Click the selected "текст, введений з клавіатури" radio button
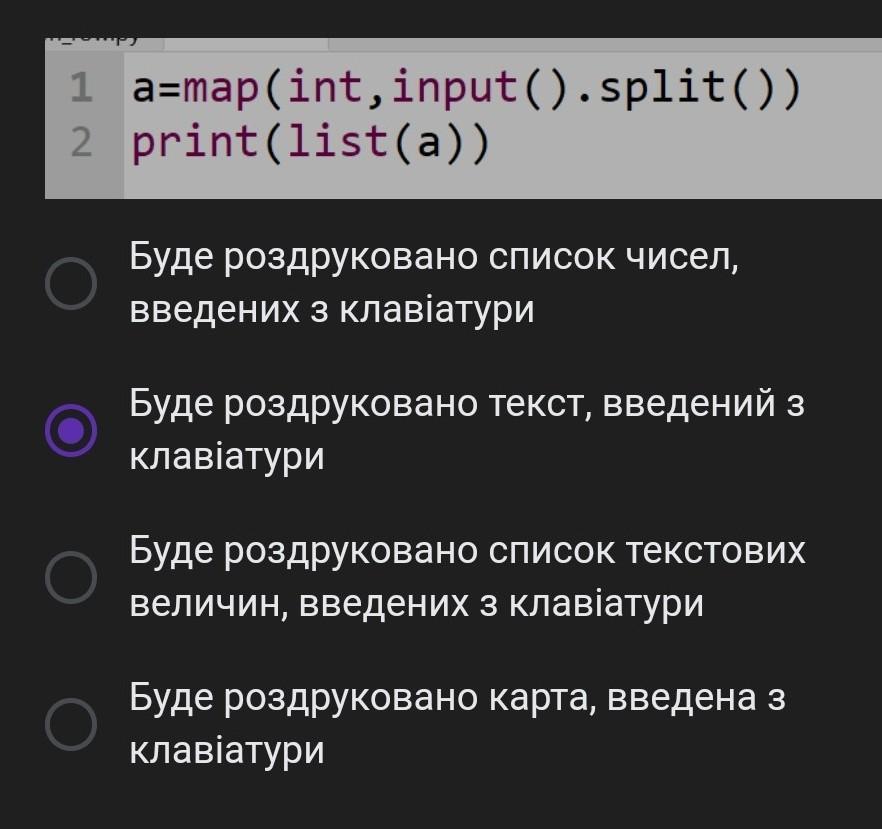The height and width of the screenshot is (829, 882). (x=71, y=431)
